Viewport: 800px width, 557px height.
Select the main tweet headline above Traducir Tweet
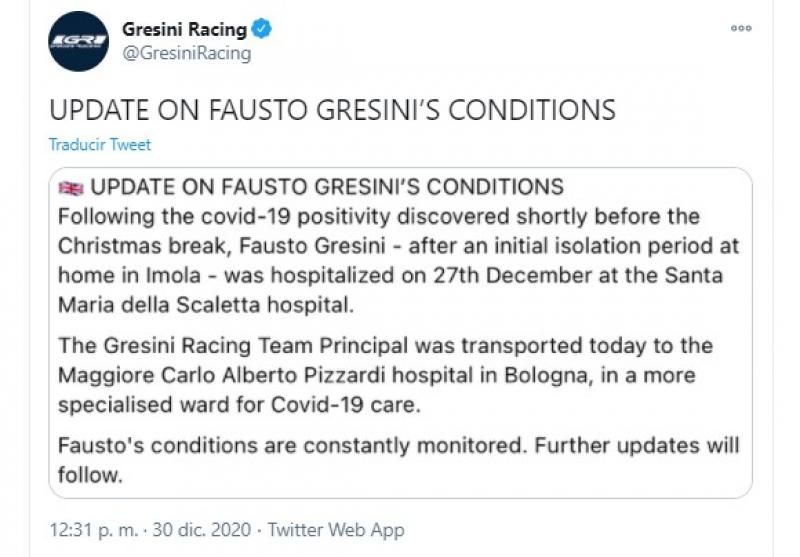(333, 110)
